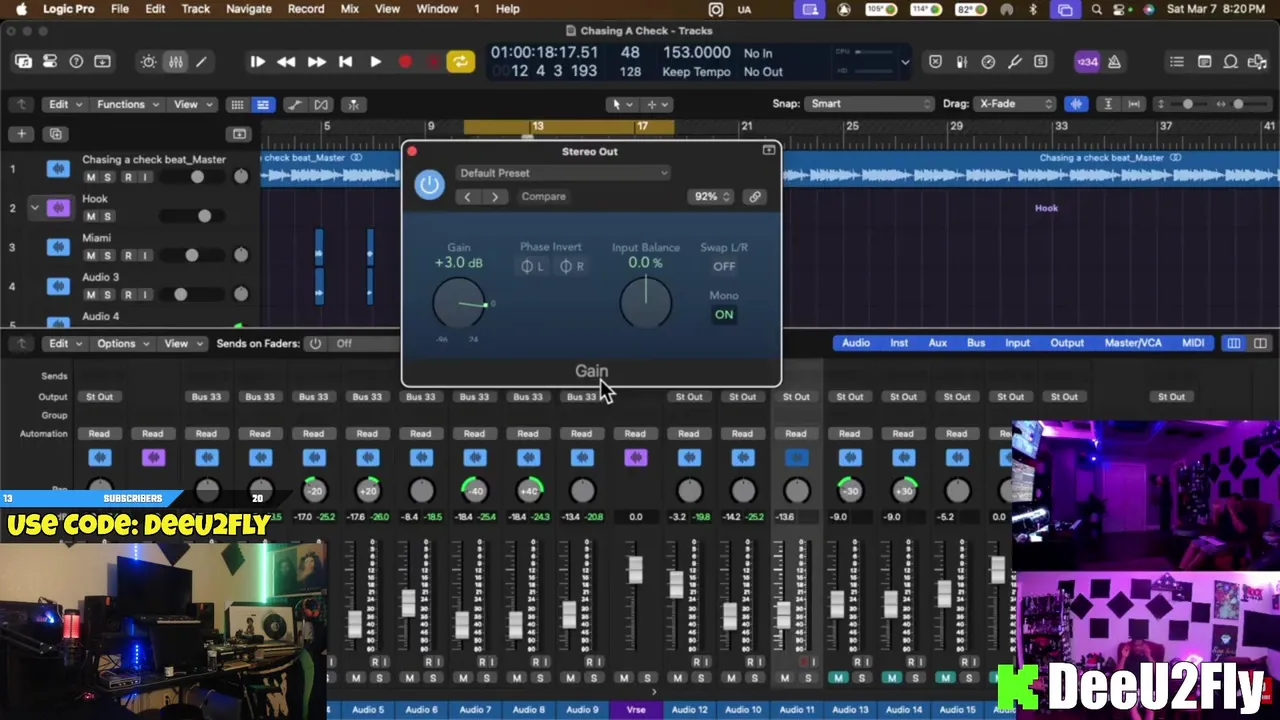This screenshot has width=1280, height=720.
Task: Open the File menu
Action: tap(119, 9)
